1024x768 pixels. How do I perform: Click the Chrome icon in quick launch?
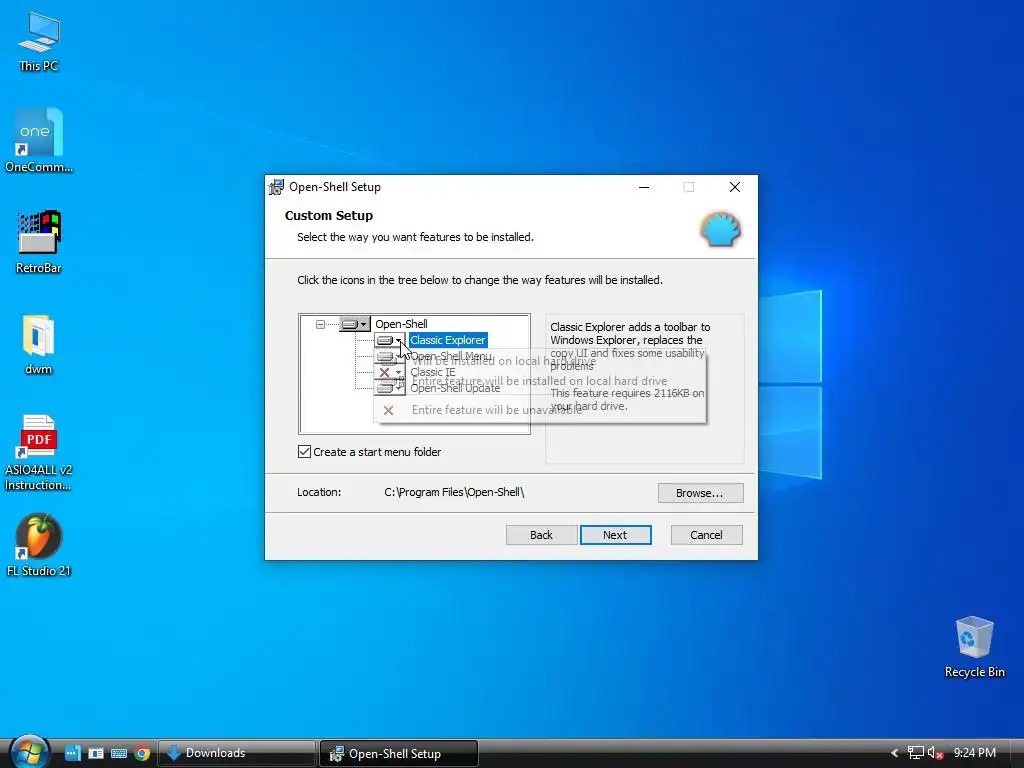point(142,753)
